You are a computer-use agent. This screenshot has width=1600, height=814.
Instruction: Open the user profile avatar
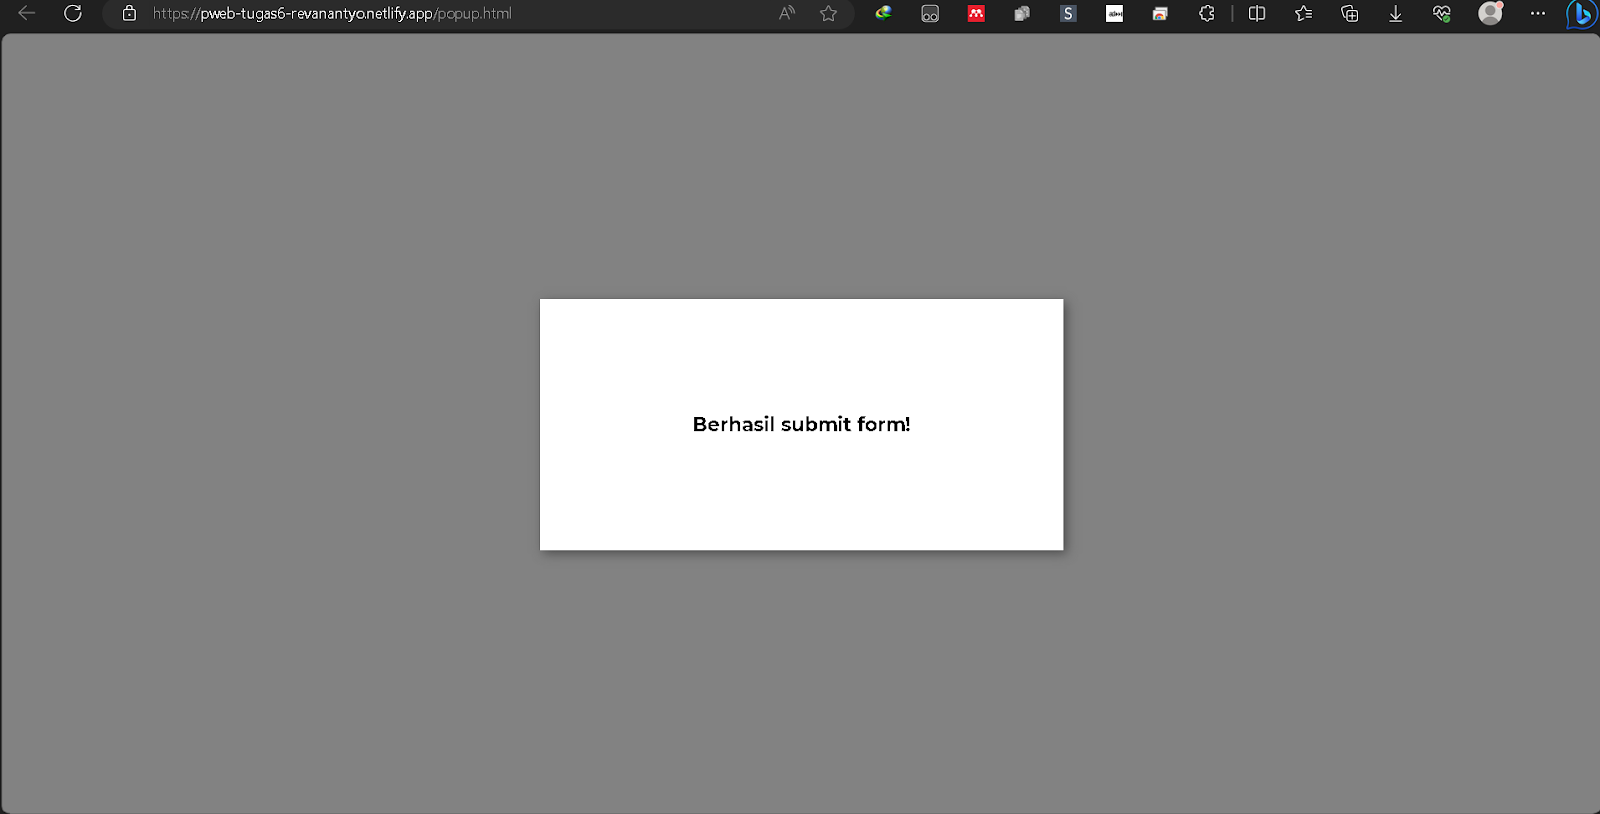1490,13
